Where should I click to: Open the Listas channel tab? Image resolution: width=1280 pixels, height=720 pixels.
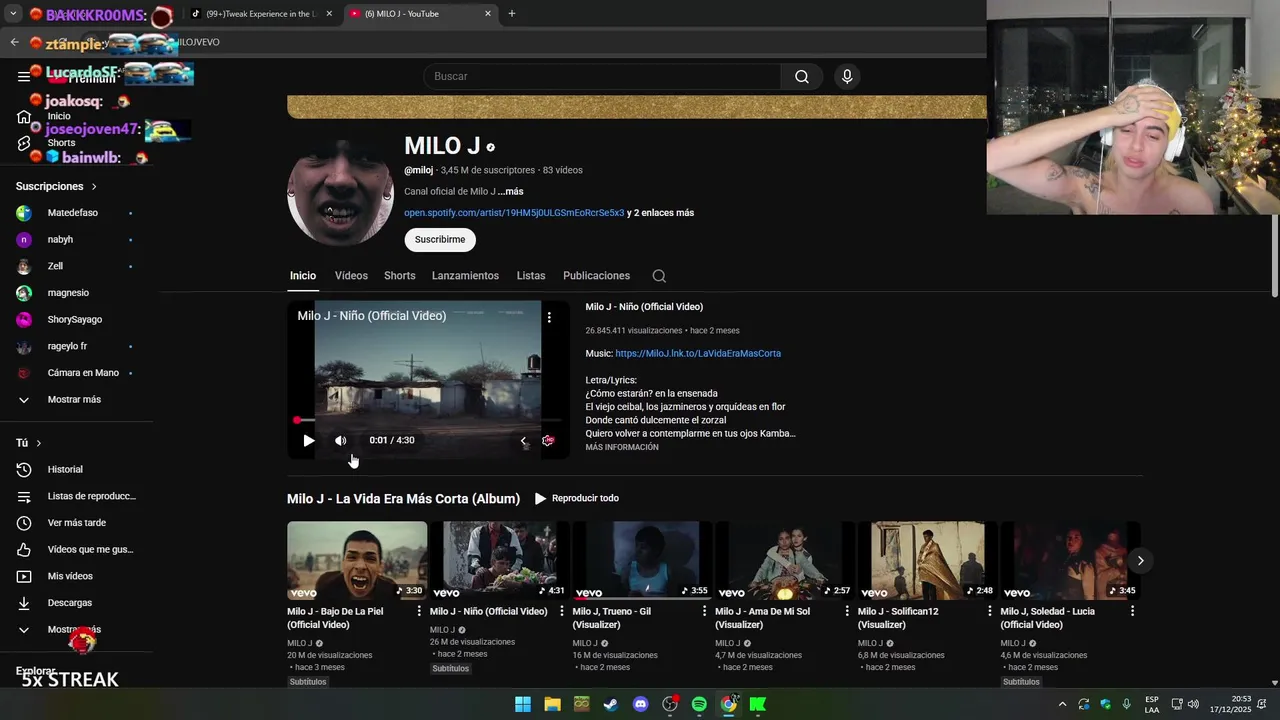tap(531, 276)
